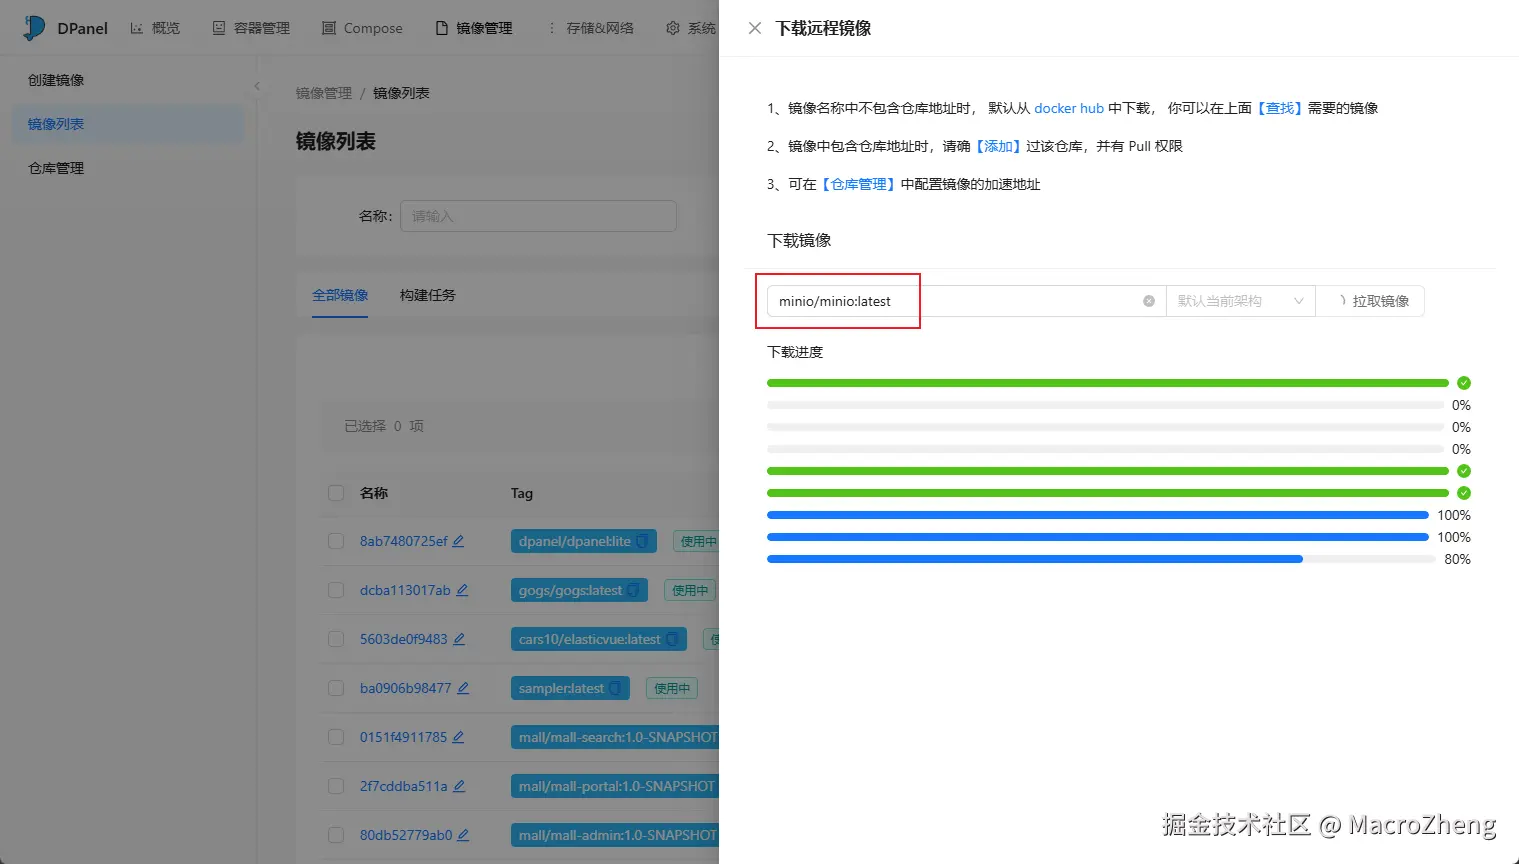Screen dimensions: 1519x864
Task: Click the 拉取镜像 pull button
Action: pos(1370,301)
